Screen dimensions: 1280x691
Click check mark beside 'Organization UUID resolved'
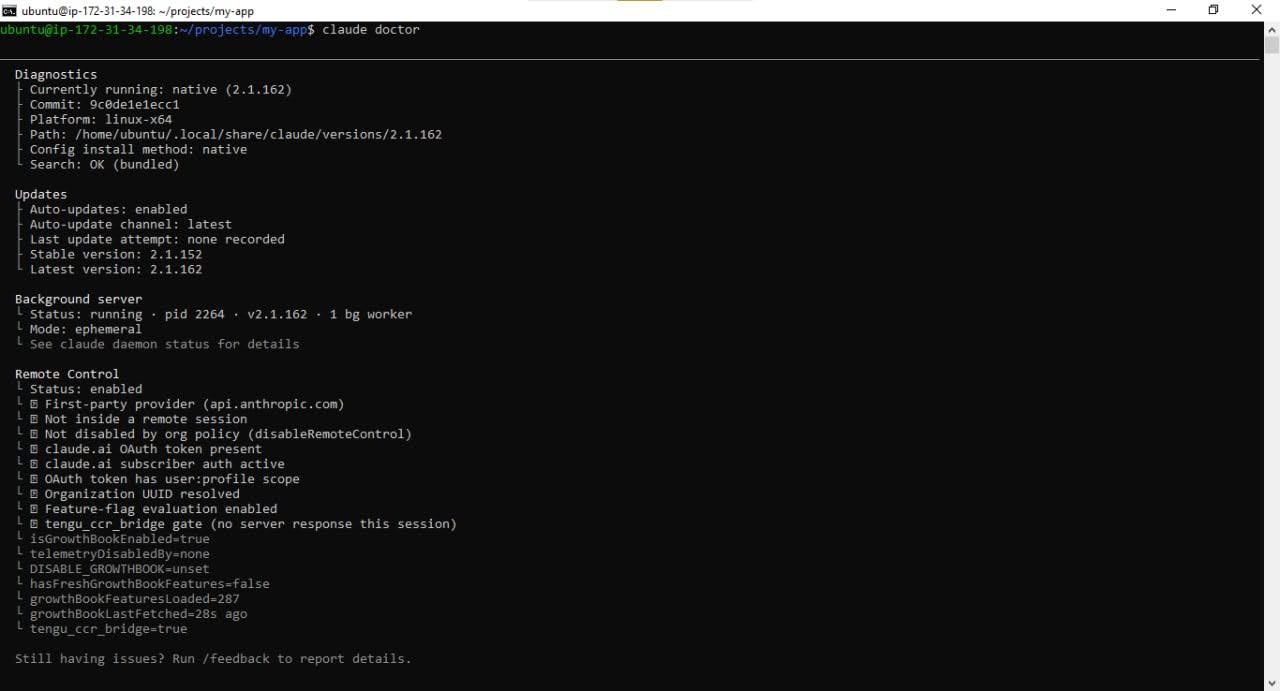[x=34, y=495]
